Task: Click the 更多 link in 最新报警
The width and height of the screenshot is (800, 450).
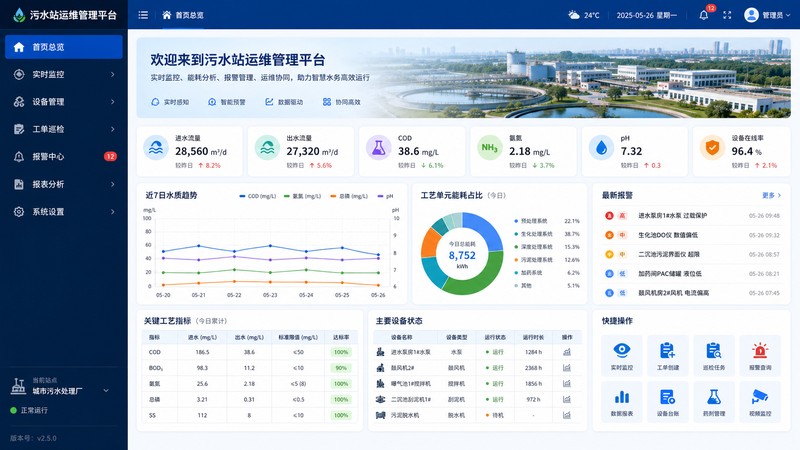Action: click(x=771, y=195)
